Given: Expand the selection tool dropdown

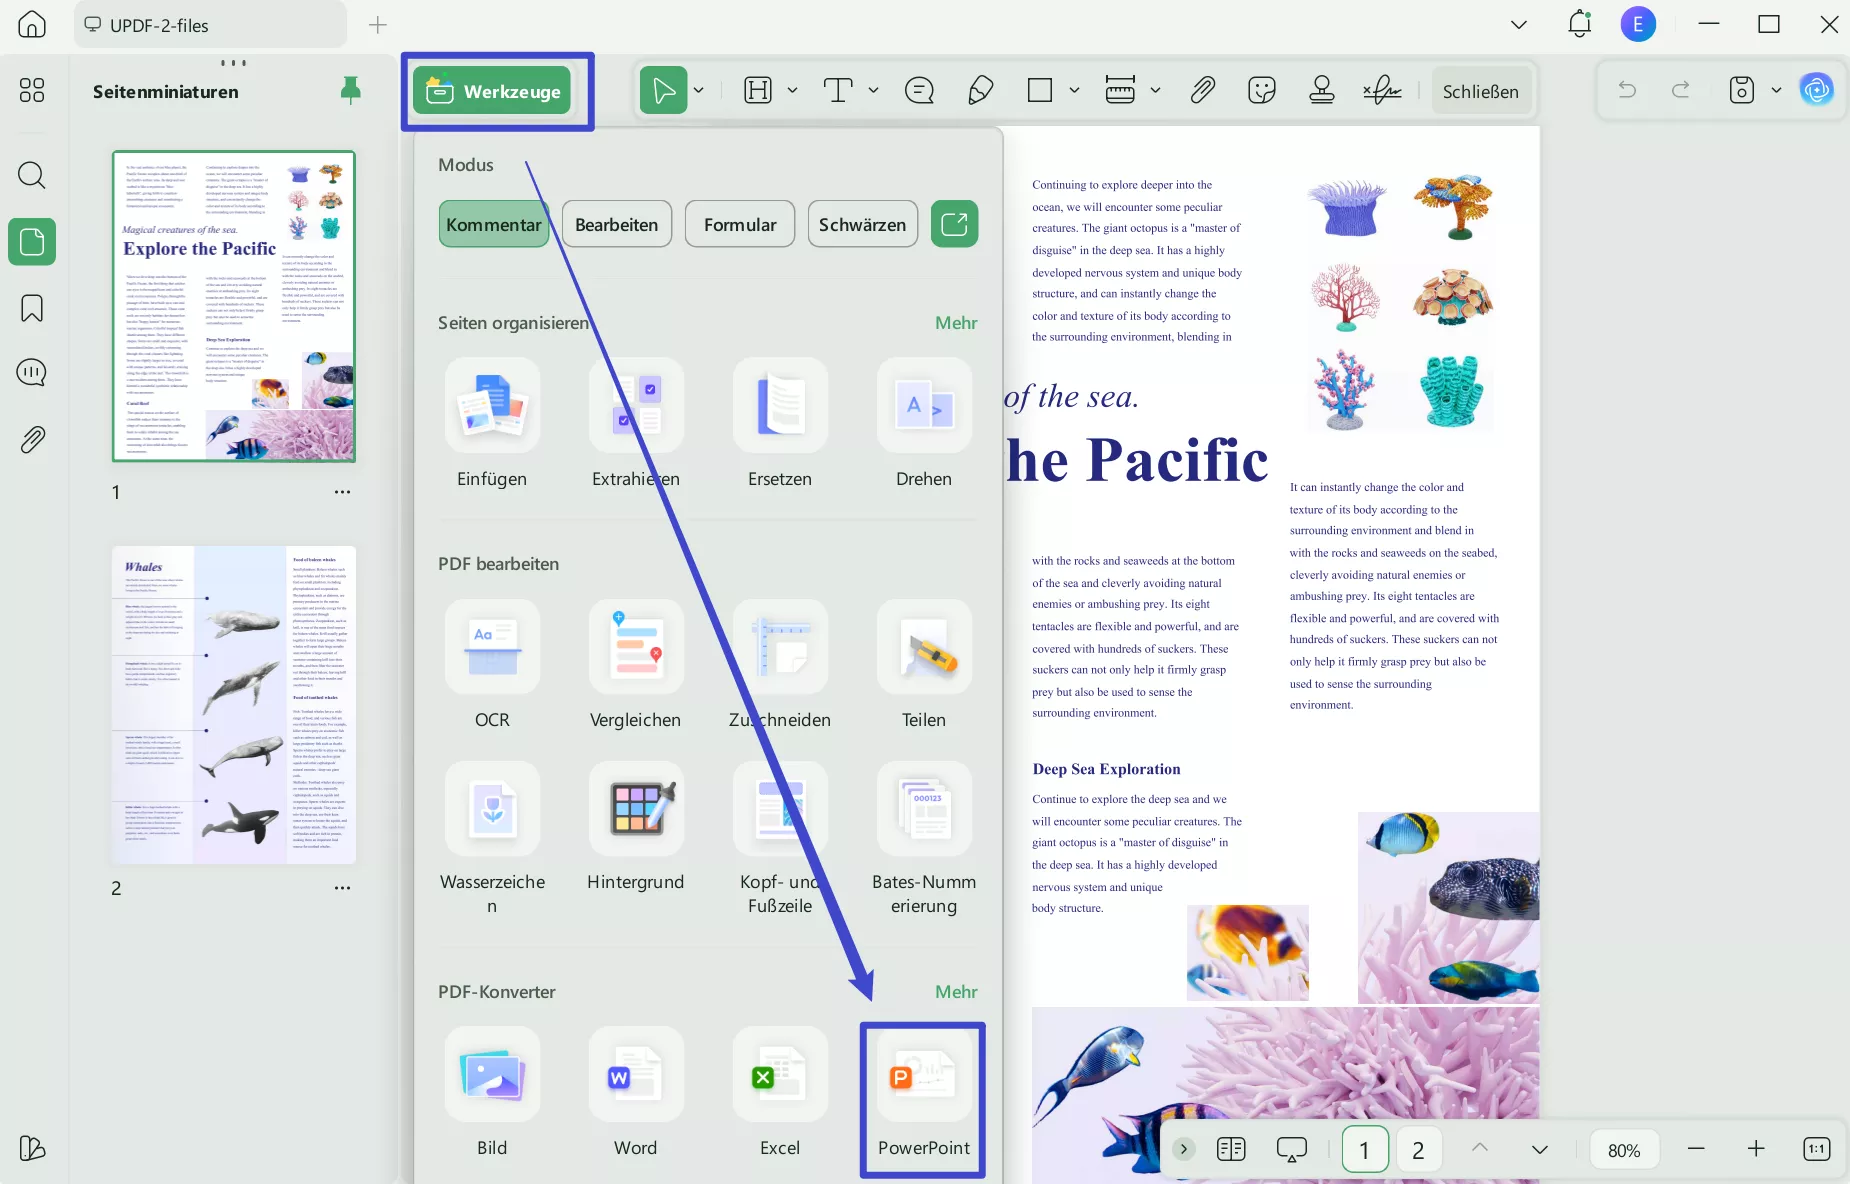Looking at the screenshot, I should 698,90.
